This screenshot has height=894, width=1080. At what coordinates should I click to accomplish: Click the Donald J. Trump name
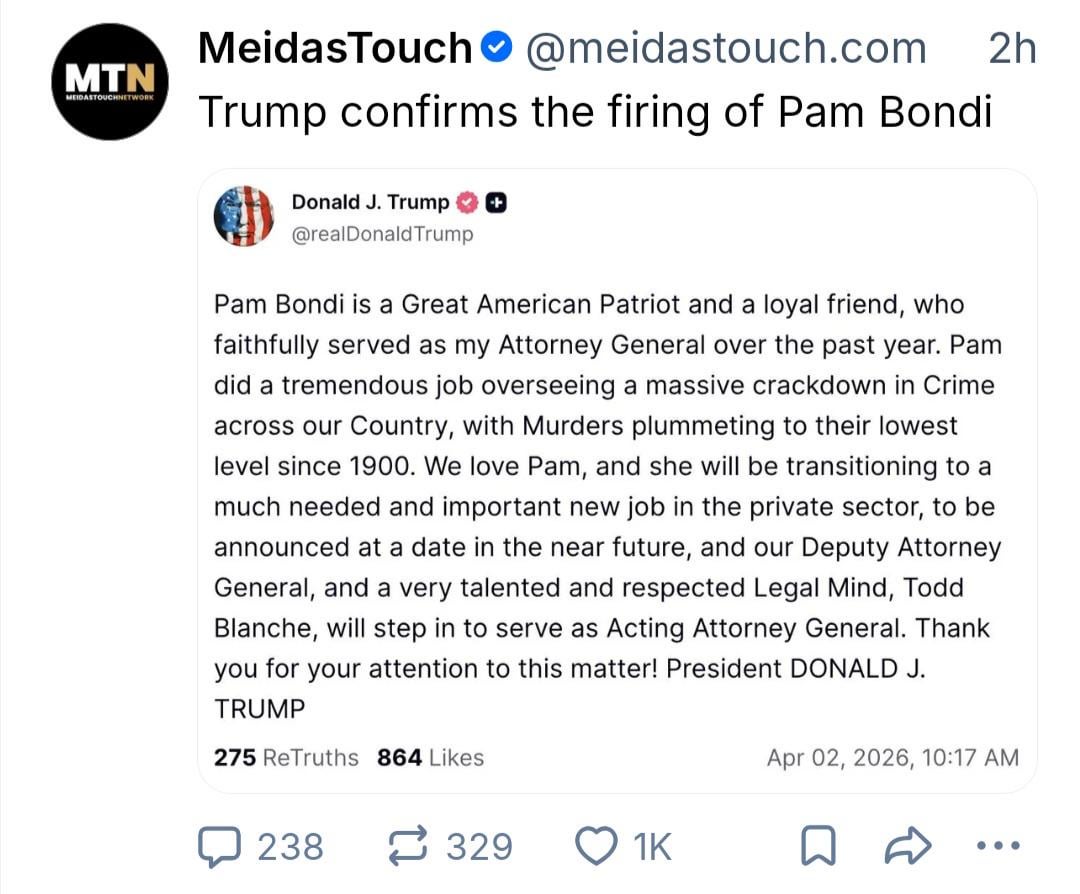coord(370,202)
